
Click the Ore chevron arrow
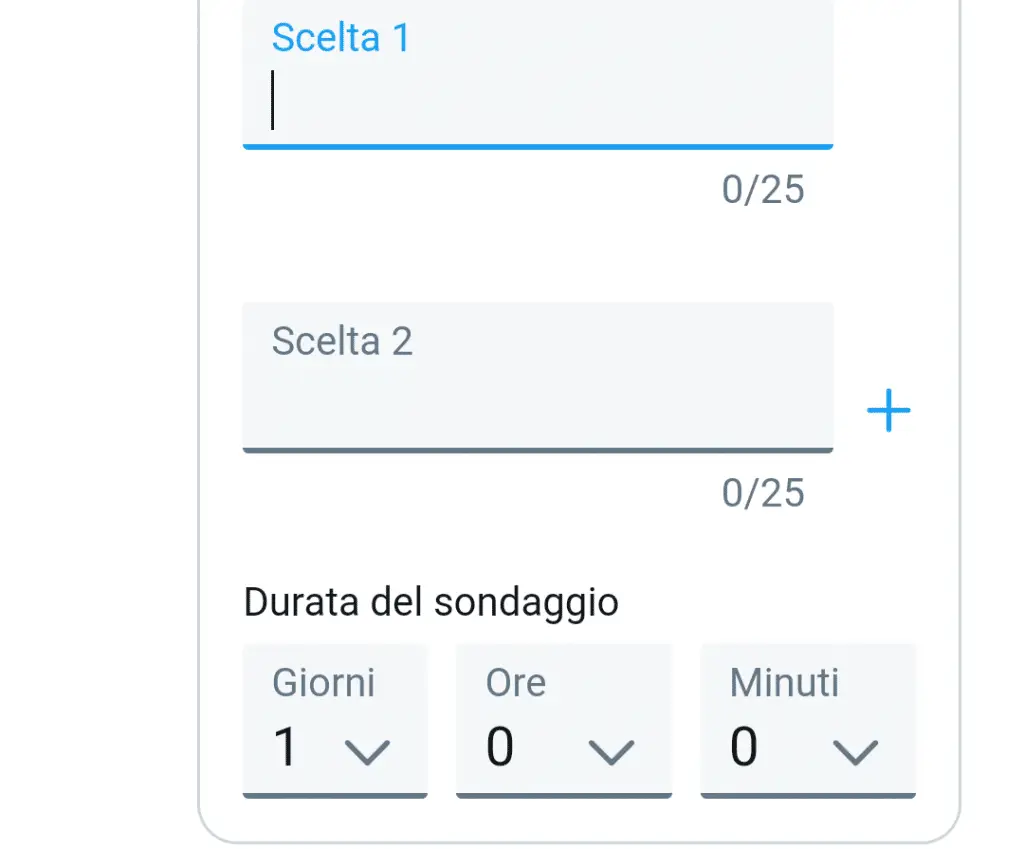[612, 750]
